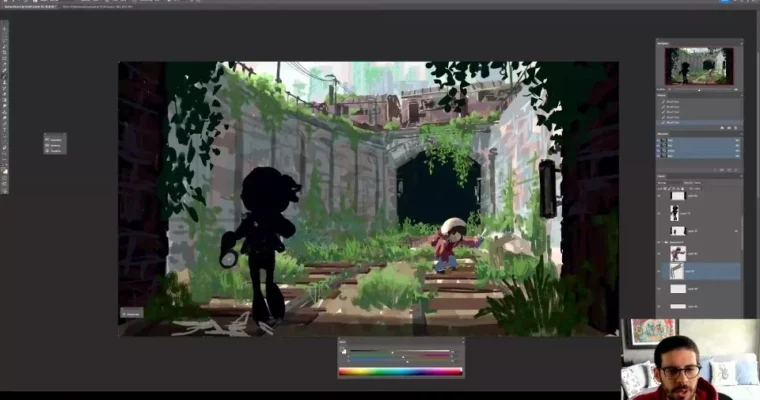Click the black silhouette layer thumbnail
760x400 pixels.
pyautogui.click(x=675, y=213)
